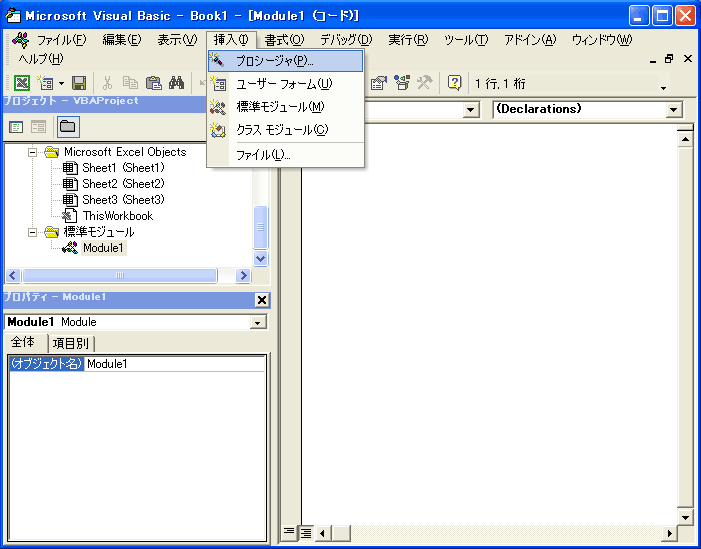Select Module1 in project tree
Viewport: 701px width, 549px height.
(103, 248)
